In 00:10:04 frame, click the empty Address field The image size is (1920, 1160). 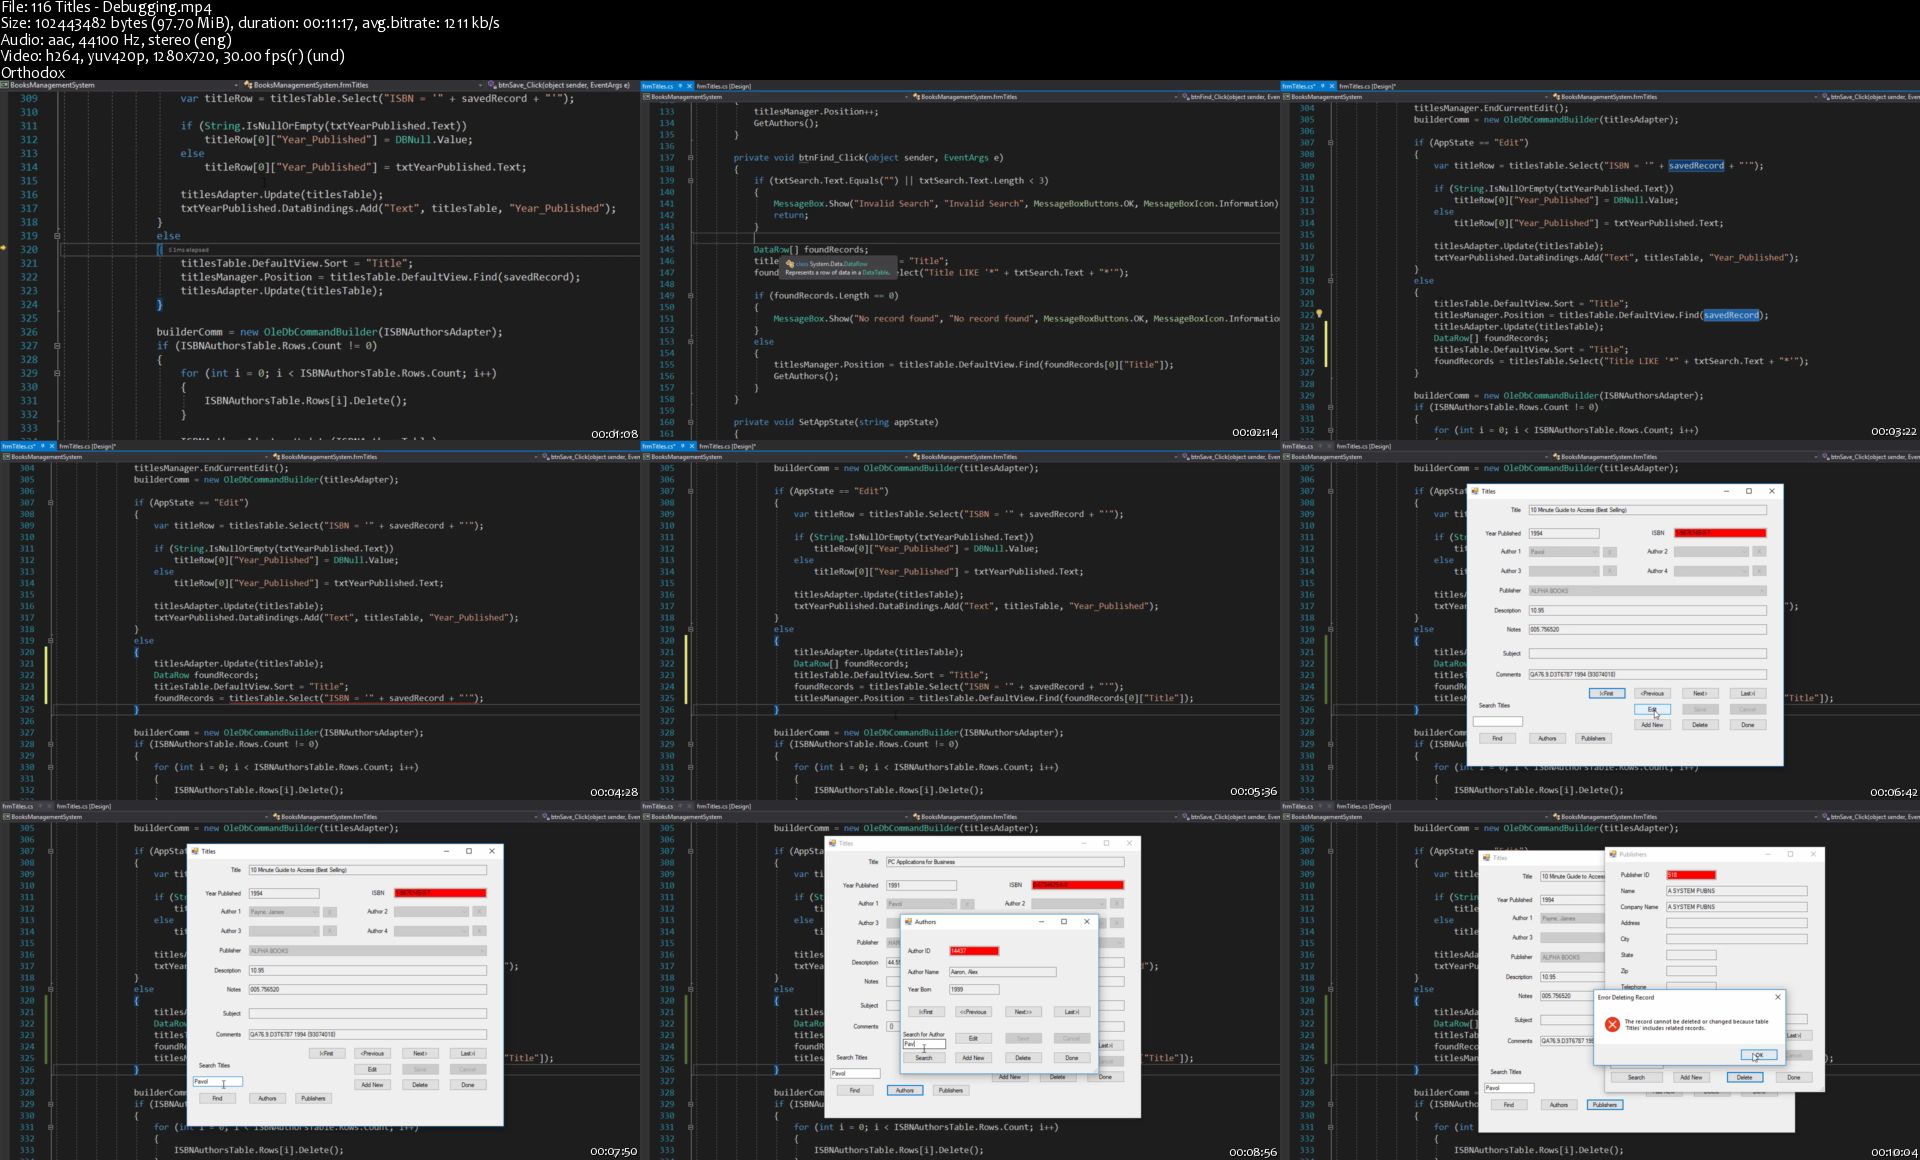click(x=1736, y=923)
